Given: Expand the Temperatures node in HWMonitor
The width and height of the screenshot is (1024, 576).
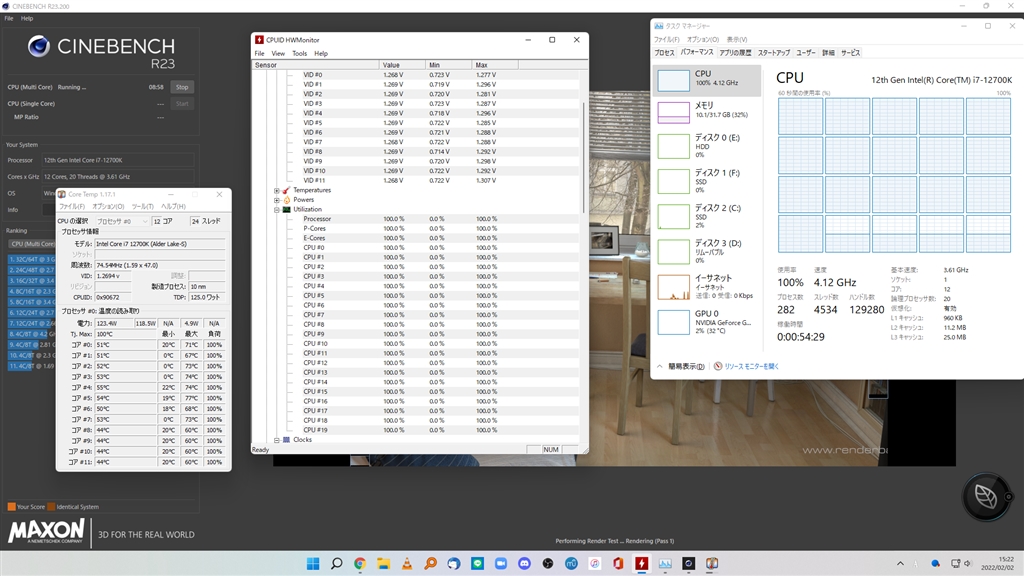Looking at the screenshot, I should (x=277, y=190).
